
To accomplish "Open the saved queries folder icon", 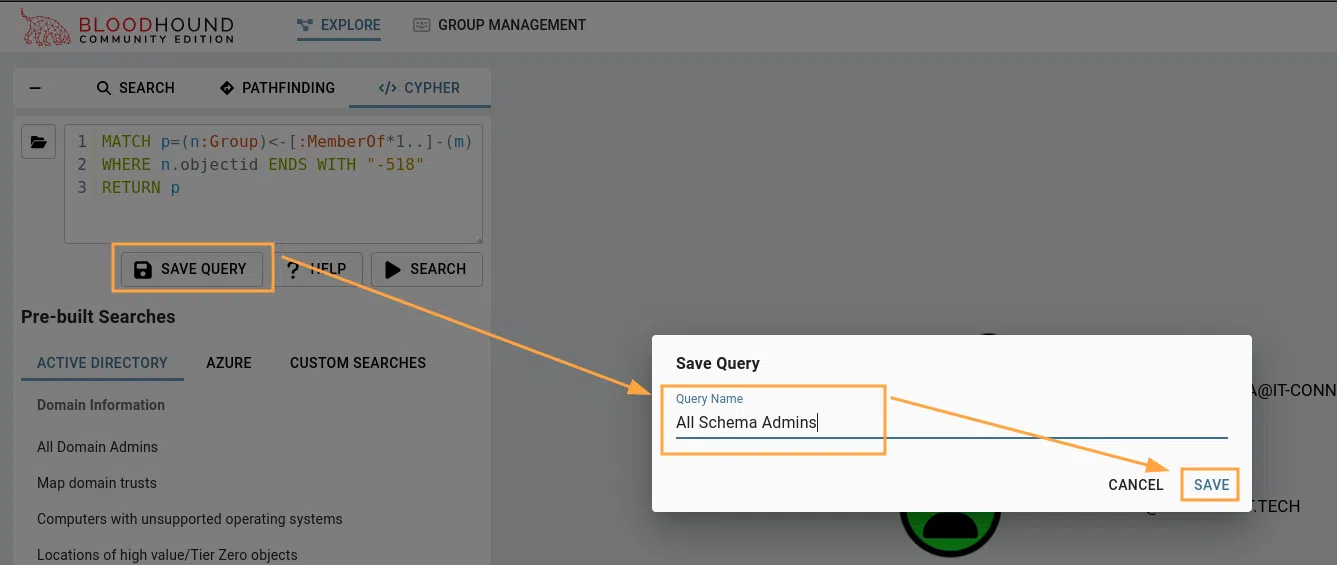I will [38, 142].
